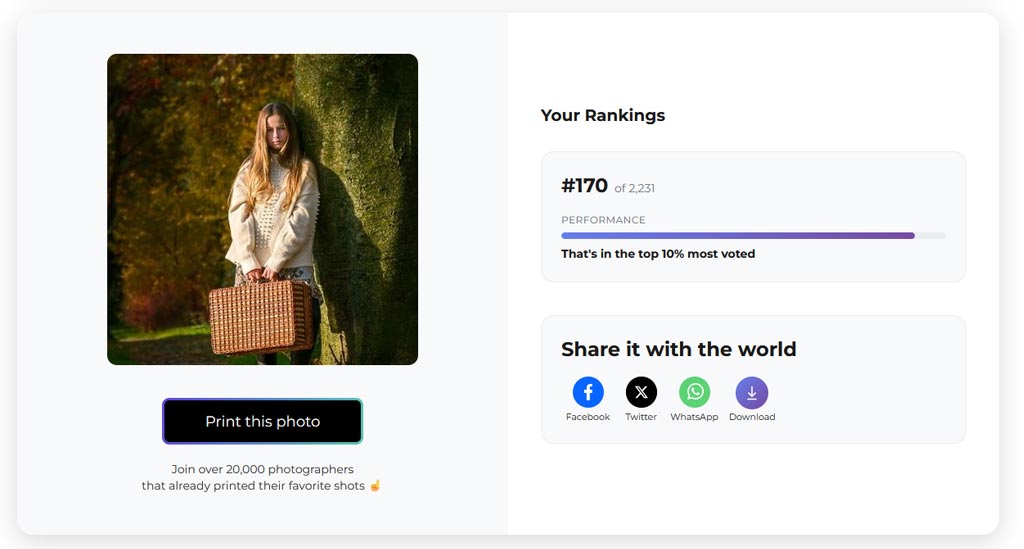This screenshot has width=1024, height=549.
Task: Click the "Your Rankings" heading
Action: tap(603, 115)
